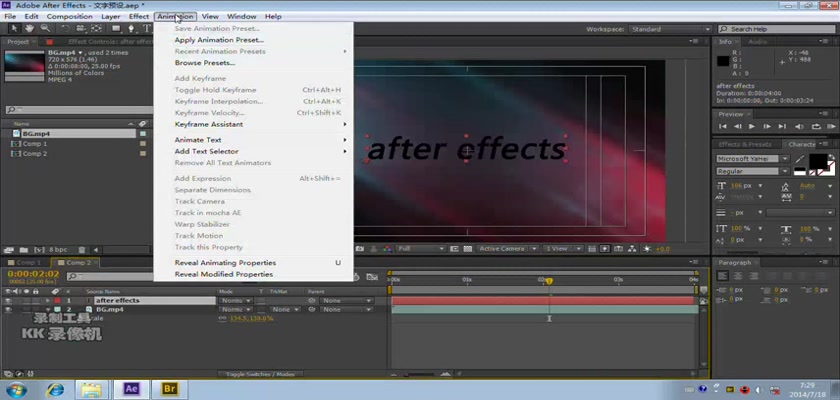
Task: Select the Hand tool
Action: coord(29,28)
